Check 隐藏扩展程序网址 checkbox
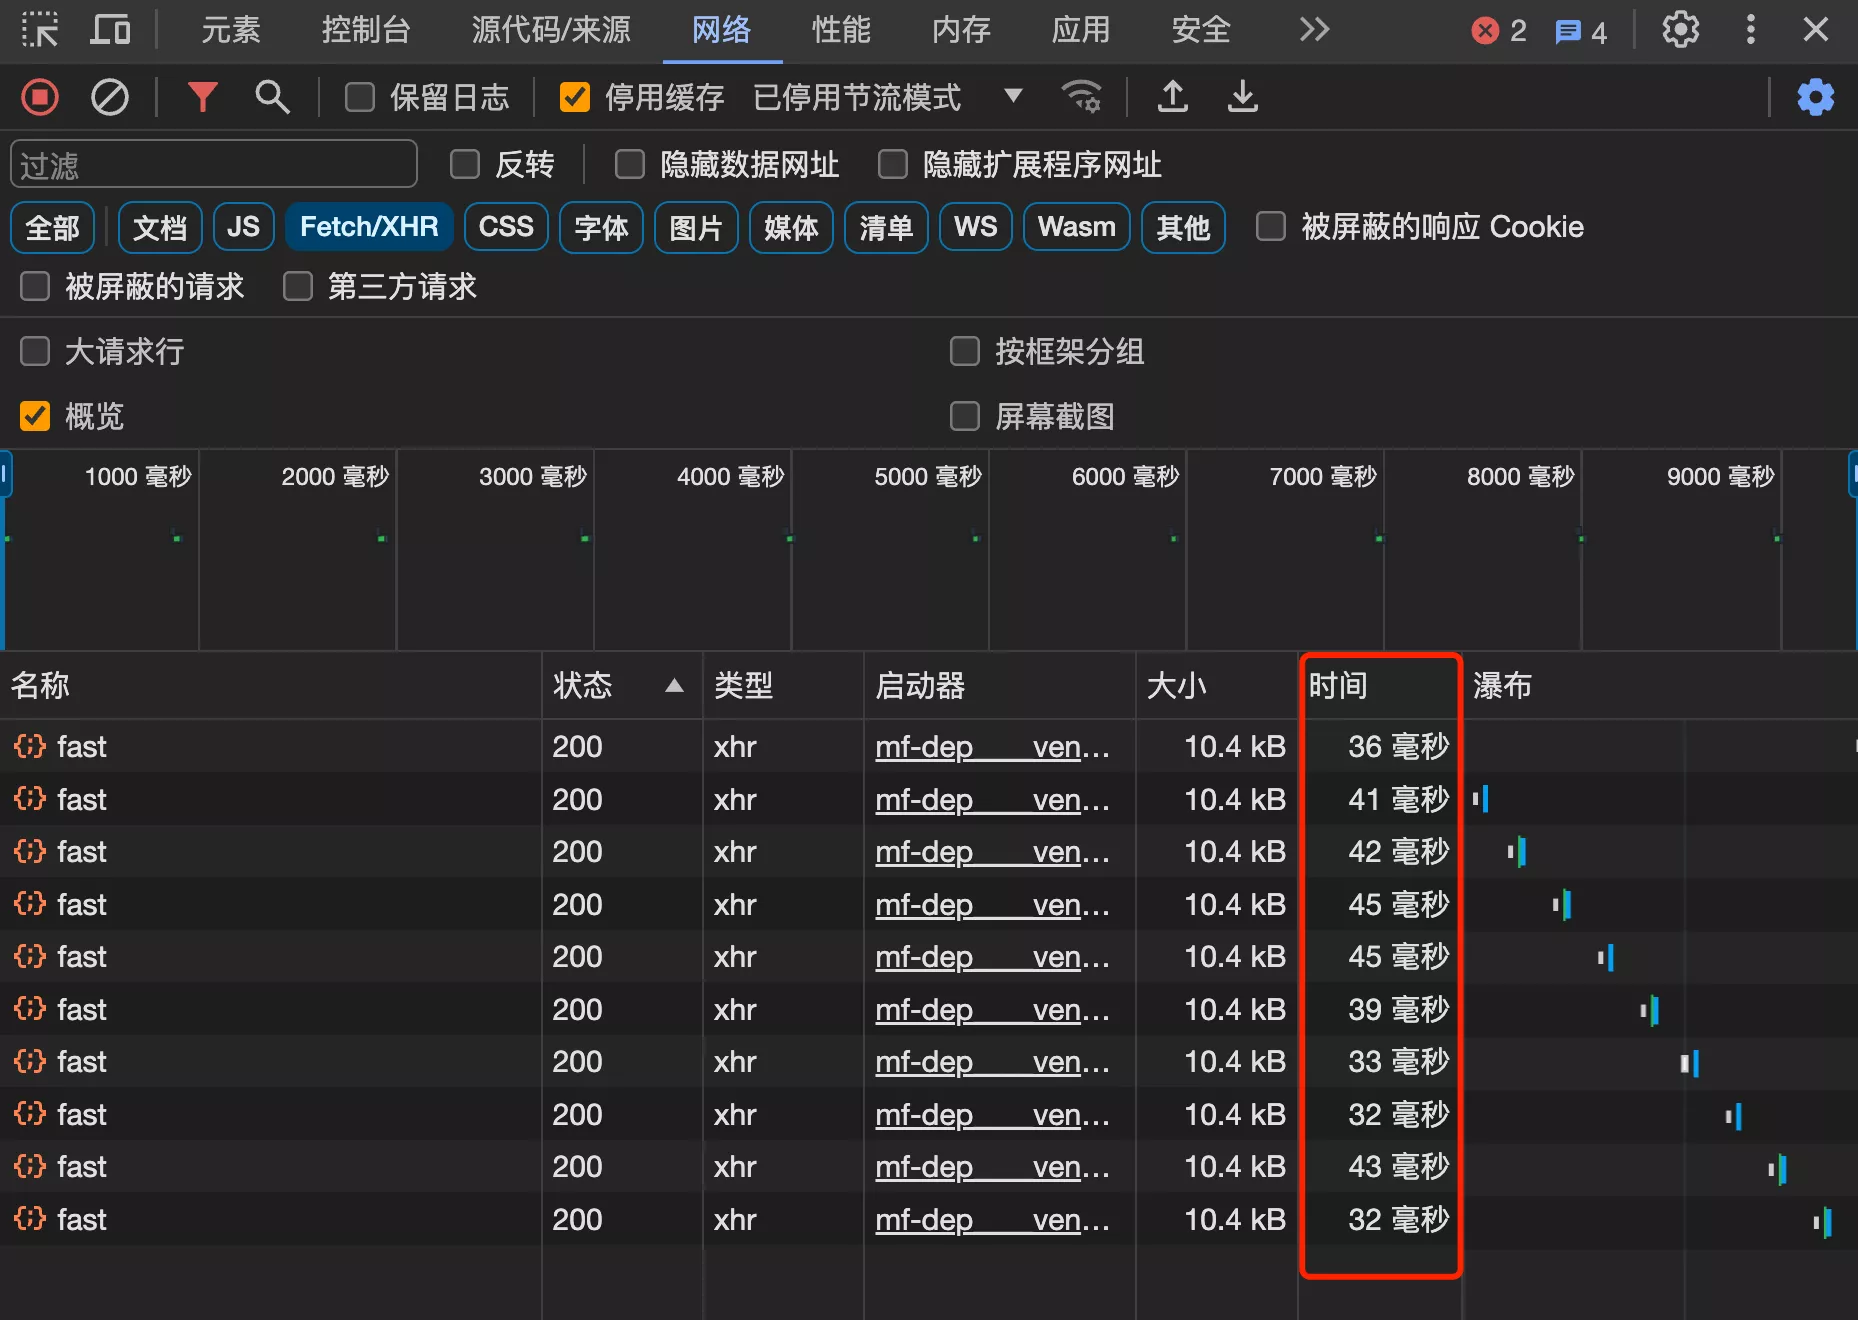The image size is (1858, 1320). 892,164
